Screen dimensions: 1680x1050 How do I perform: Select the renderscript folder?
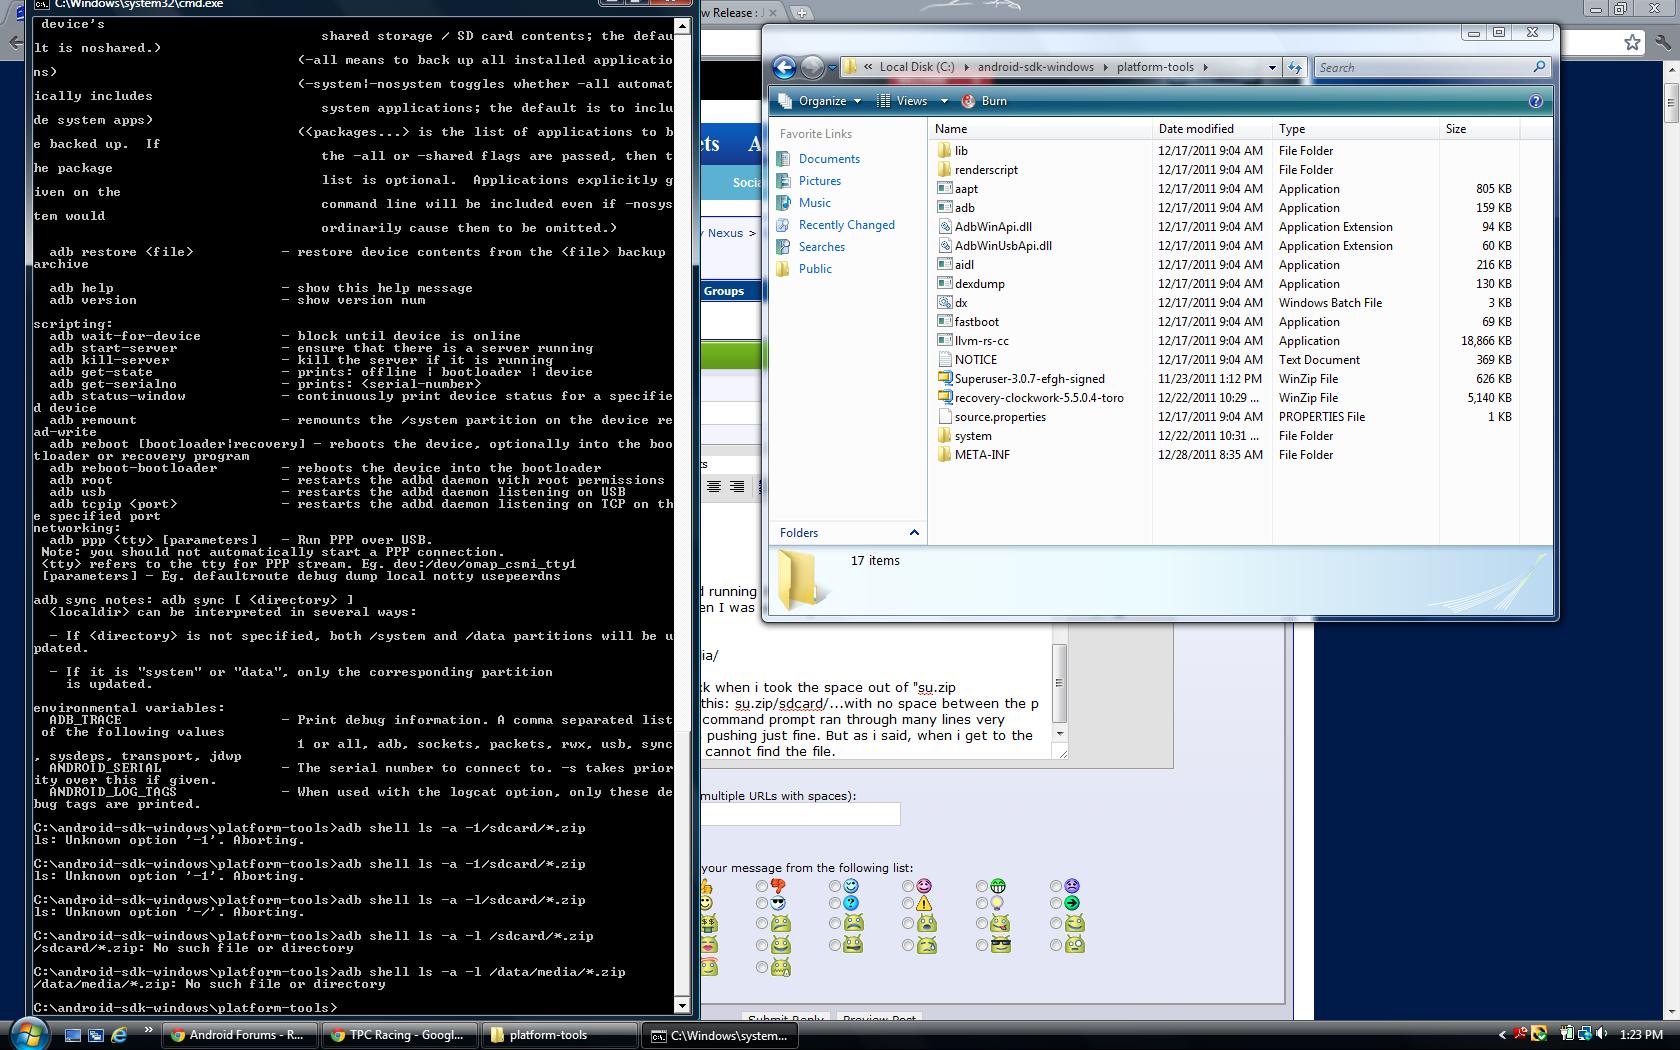pyautogui.click(x=986, y=170)
